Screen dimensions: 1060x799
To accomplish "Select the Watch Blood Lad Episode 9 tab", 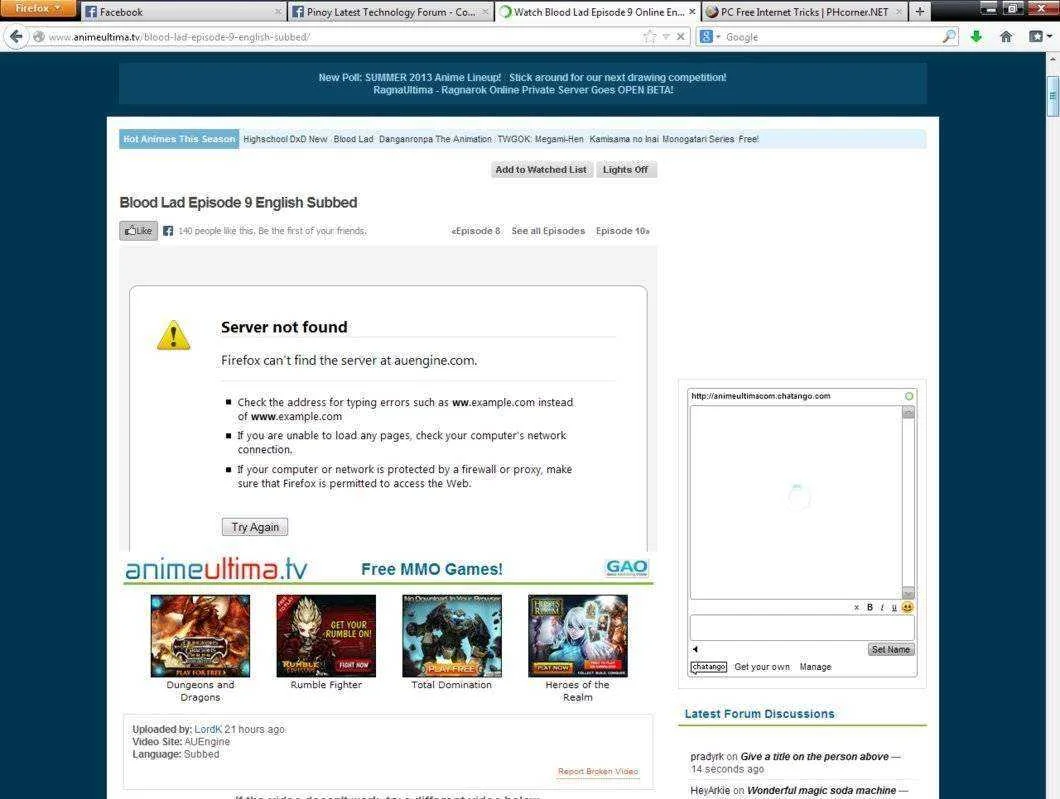I will pos(598,11).
